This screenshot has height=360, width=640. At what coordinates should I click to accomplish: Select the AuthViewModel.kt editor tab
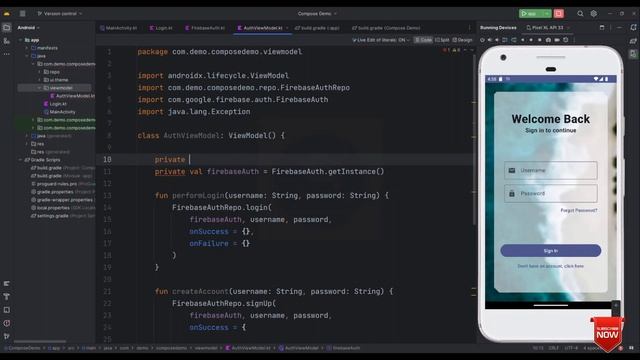point(263,28)
